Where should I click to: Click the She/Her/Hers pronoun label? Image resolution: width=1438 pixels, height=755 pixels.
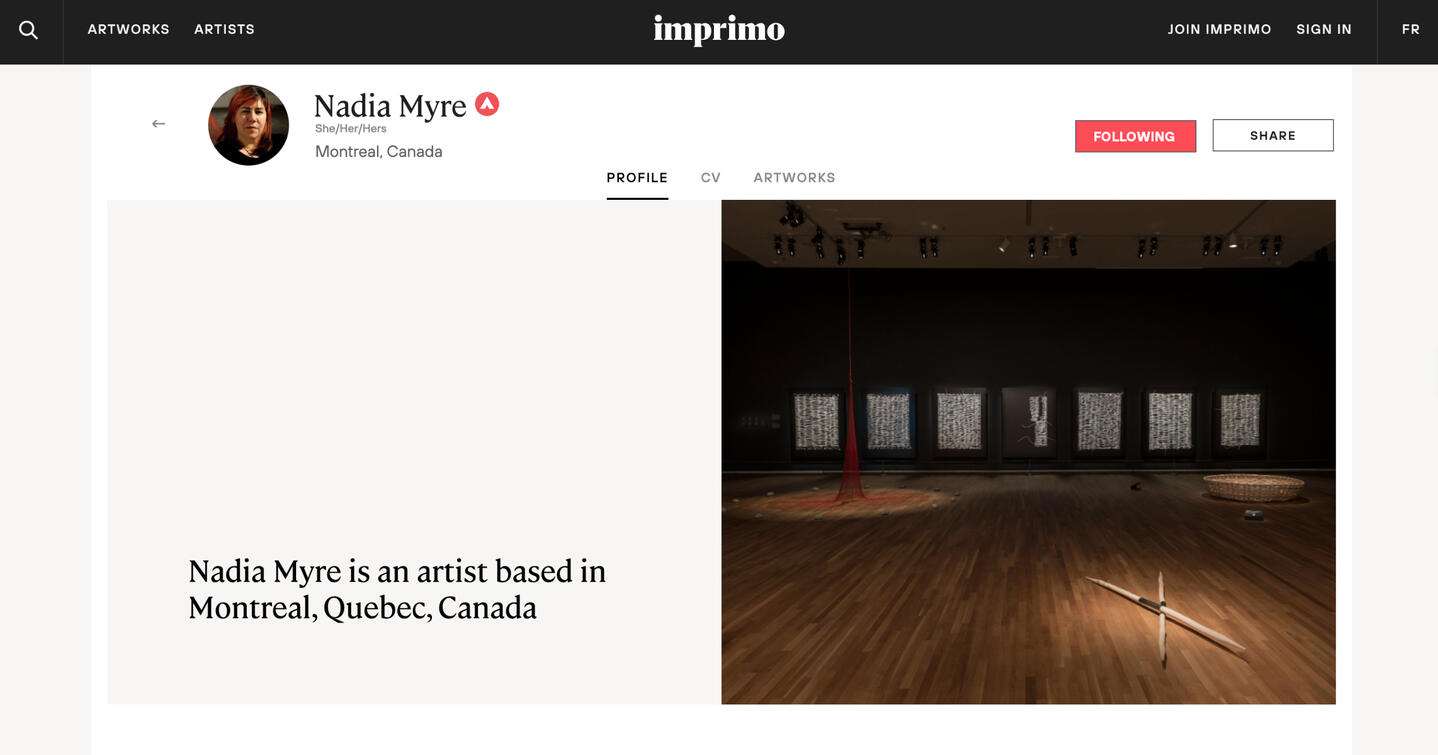[350, 129]
